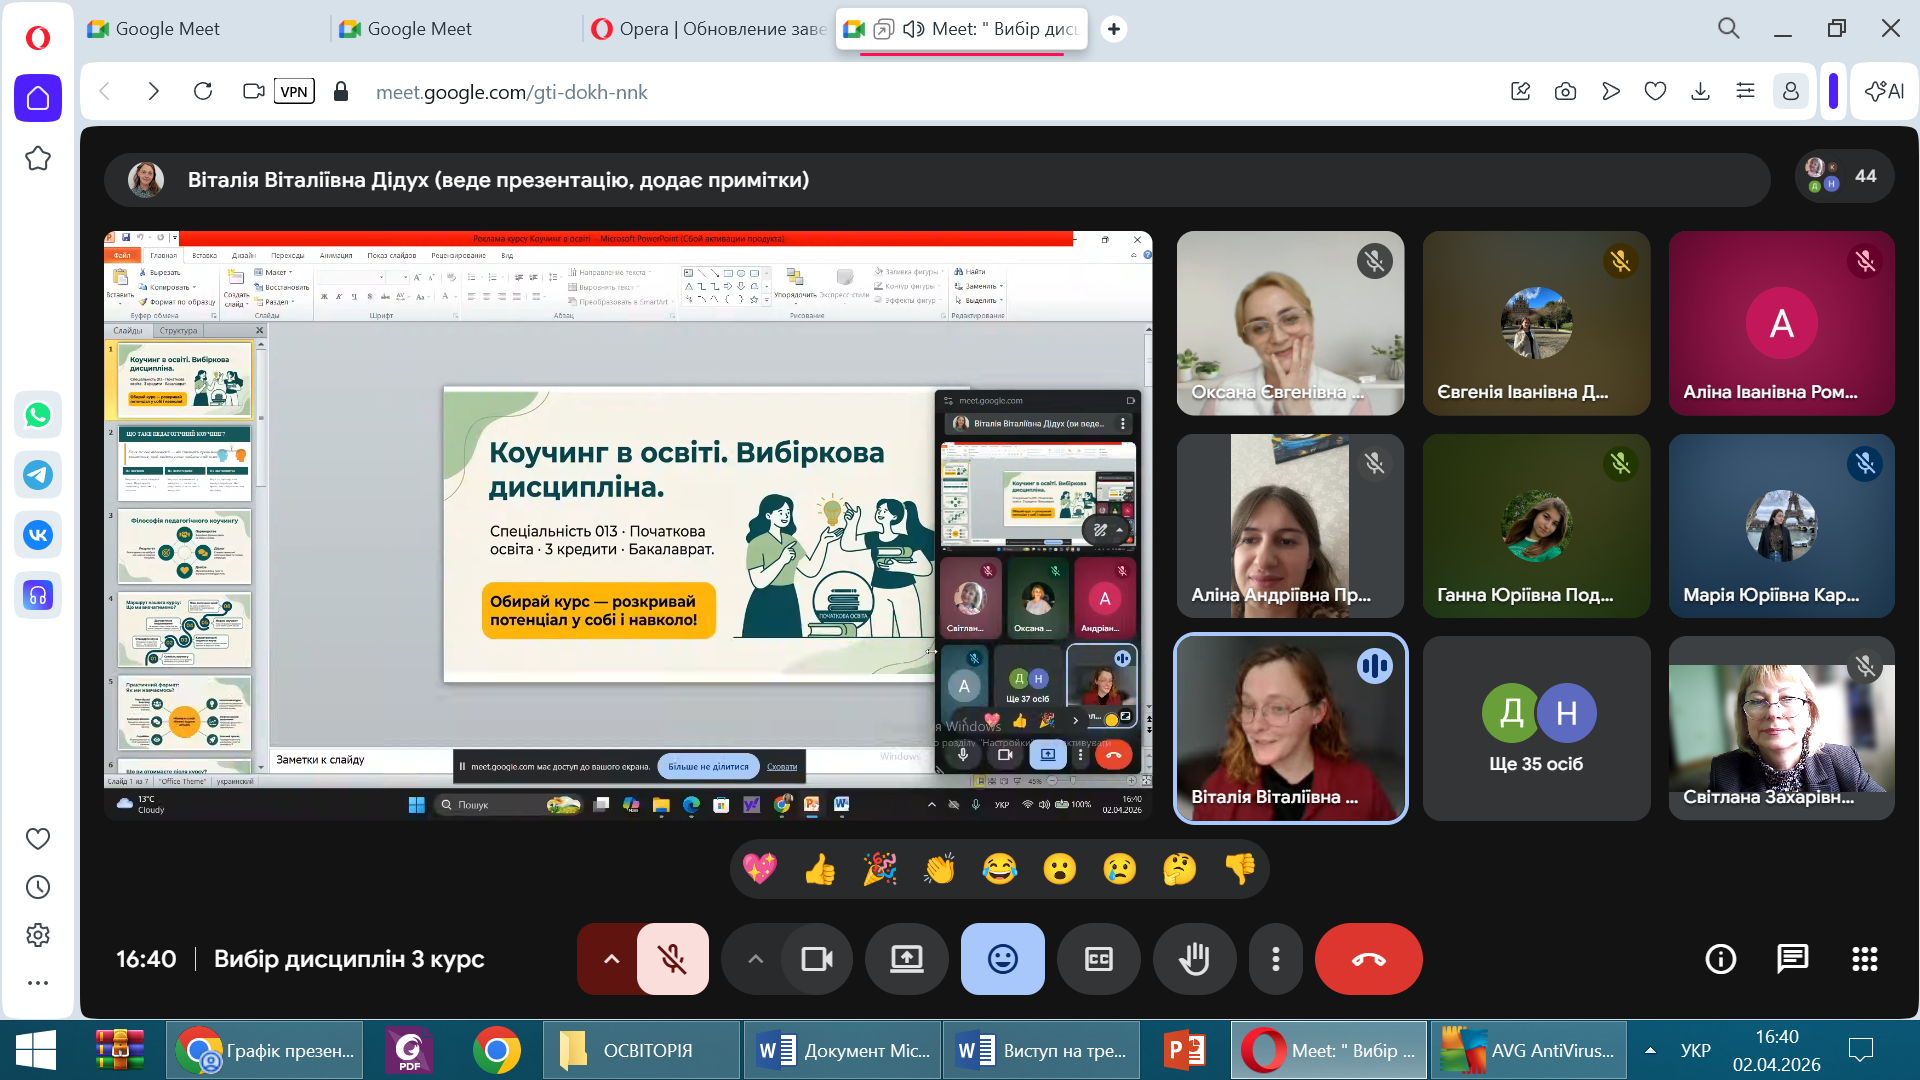Open VK messenger in Opera sidebar
Screen dimensions: 1920x1080
pos(38,535)
